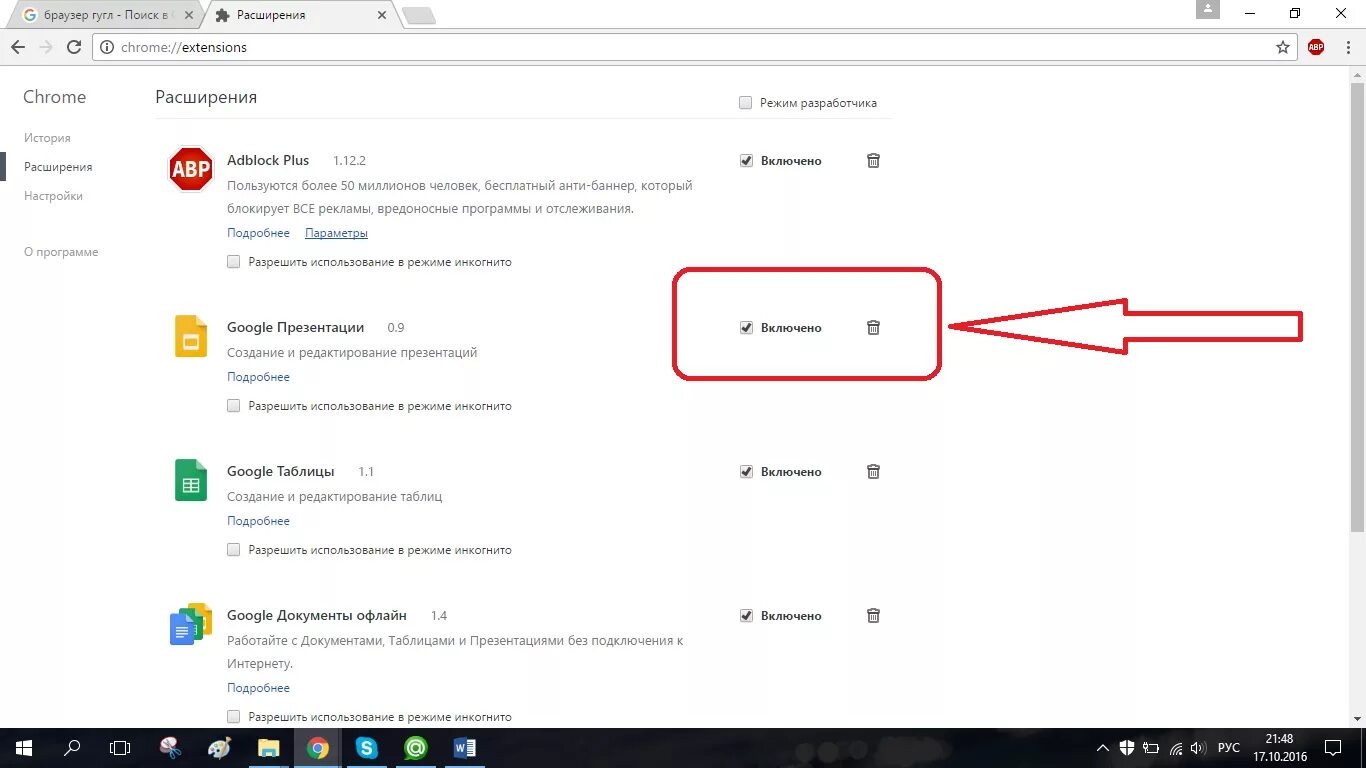Screen dimensions: 1366x768
Task: Disable Adblock Plus via Включено checkbox
Action: (x=746, y=160)
